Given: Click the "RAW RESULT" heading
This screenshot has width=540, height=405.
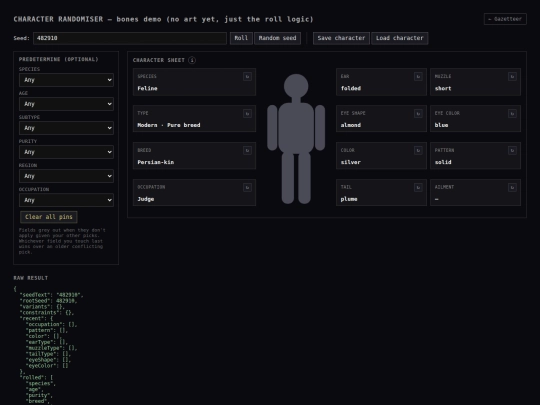Looking at the screenshot, I should (31, 278).
